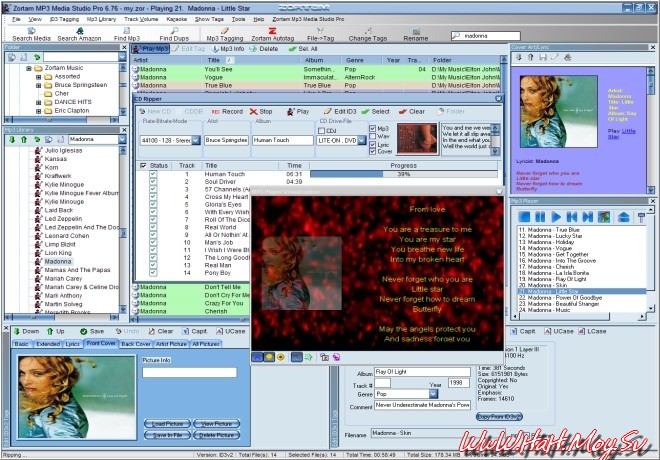The image size is (660, 460).
Task: Toggle the Mp3 checkbox in the CD Ripper
Action: [372, 128]
